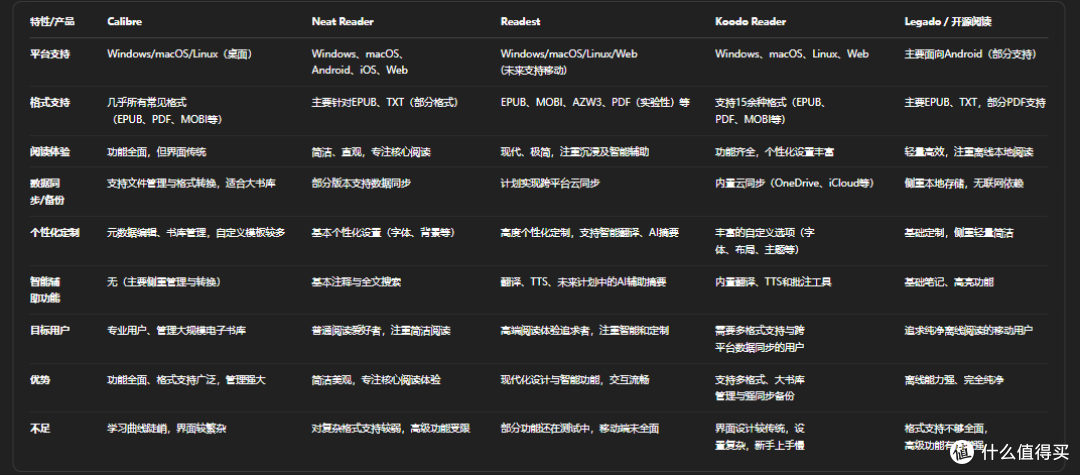Image resolution: width=1080 pixels, height=475 pixels.
Task: Click cell '高度个性化定制,支持智能翻译、AI摘要'
Action: pos(590,233)
